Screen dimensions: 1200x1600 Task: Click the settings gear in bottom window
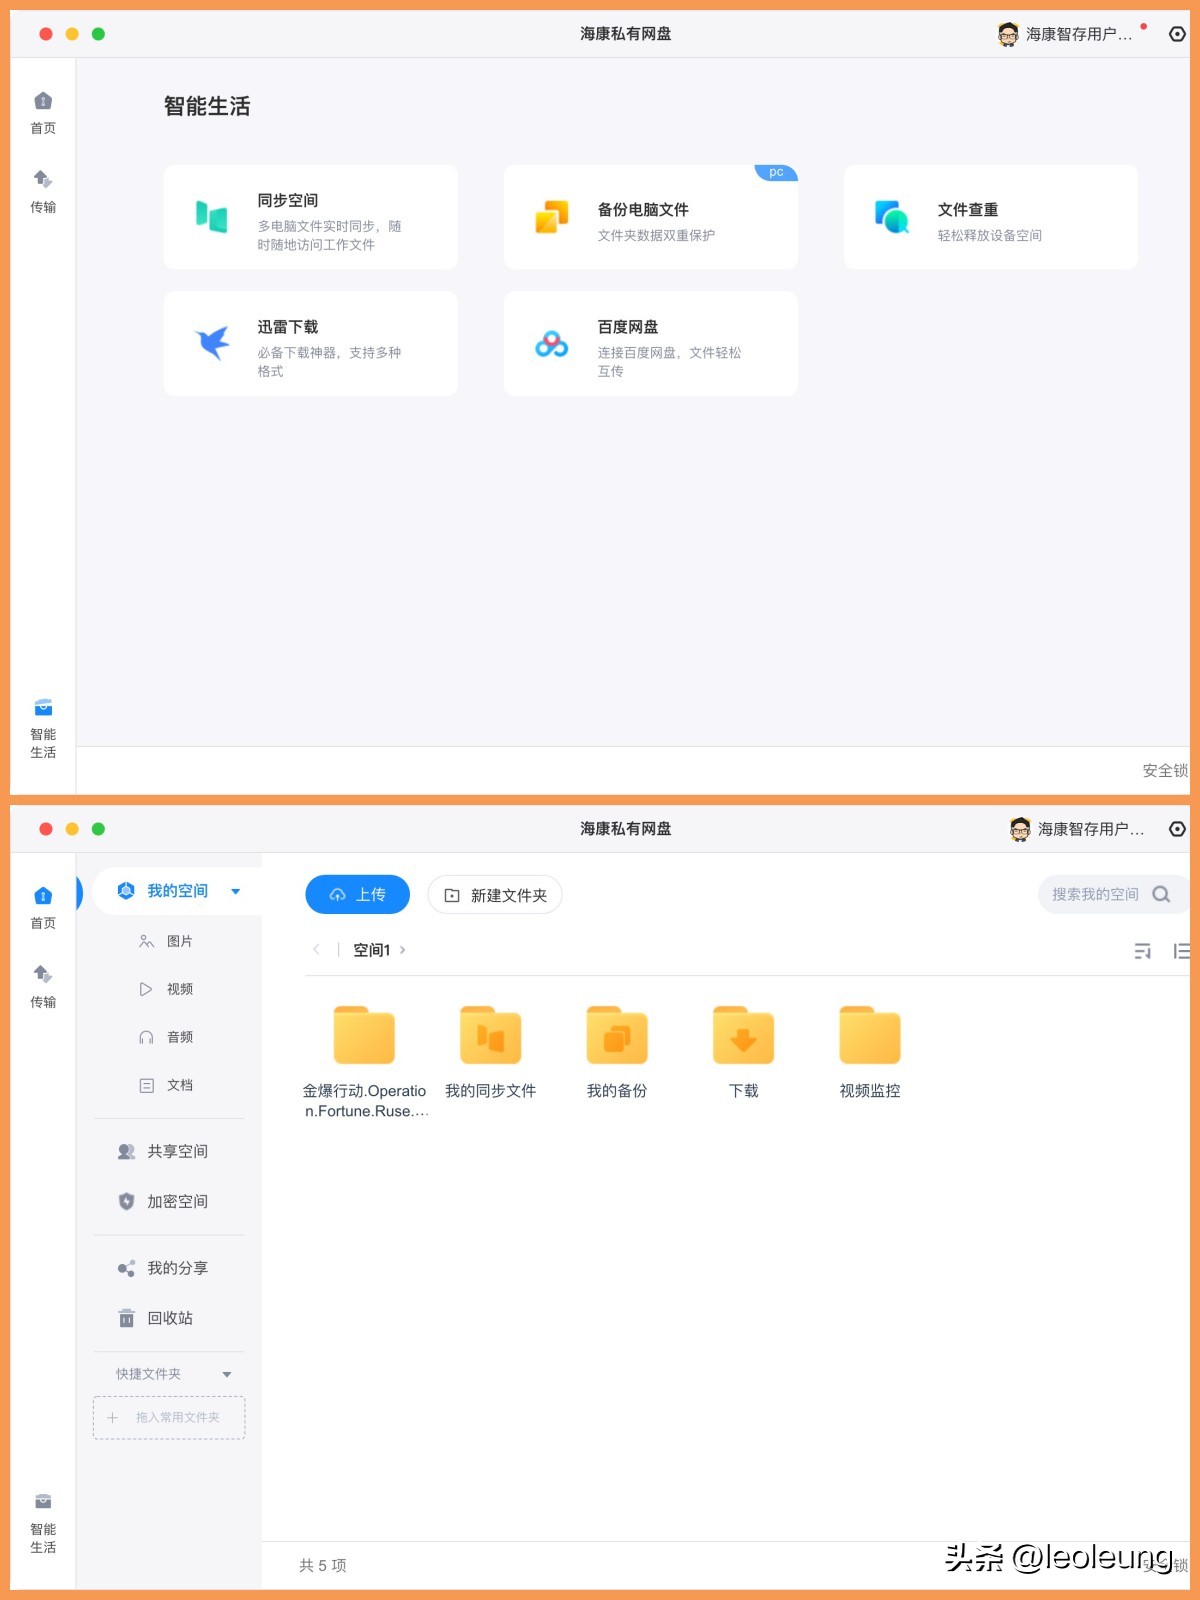pyautogui.click(x=1177, y=829)
